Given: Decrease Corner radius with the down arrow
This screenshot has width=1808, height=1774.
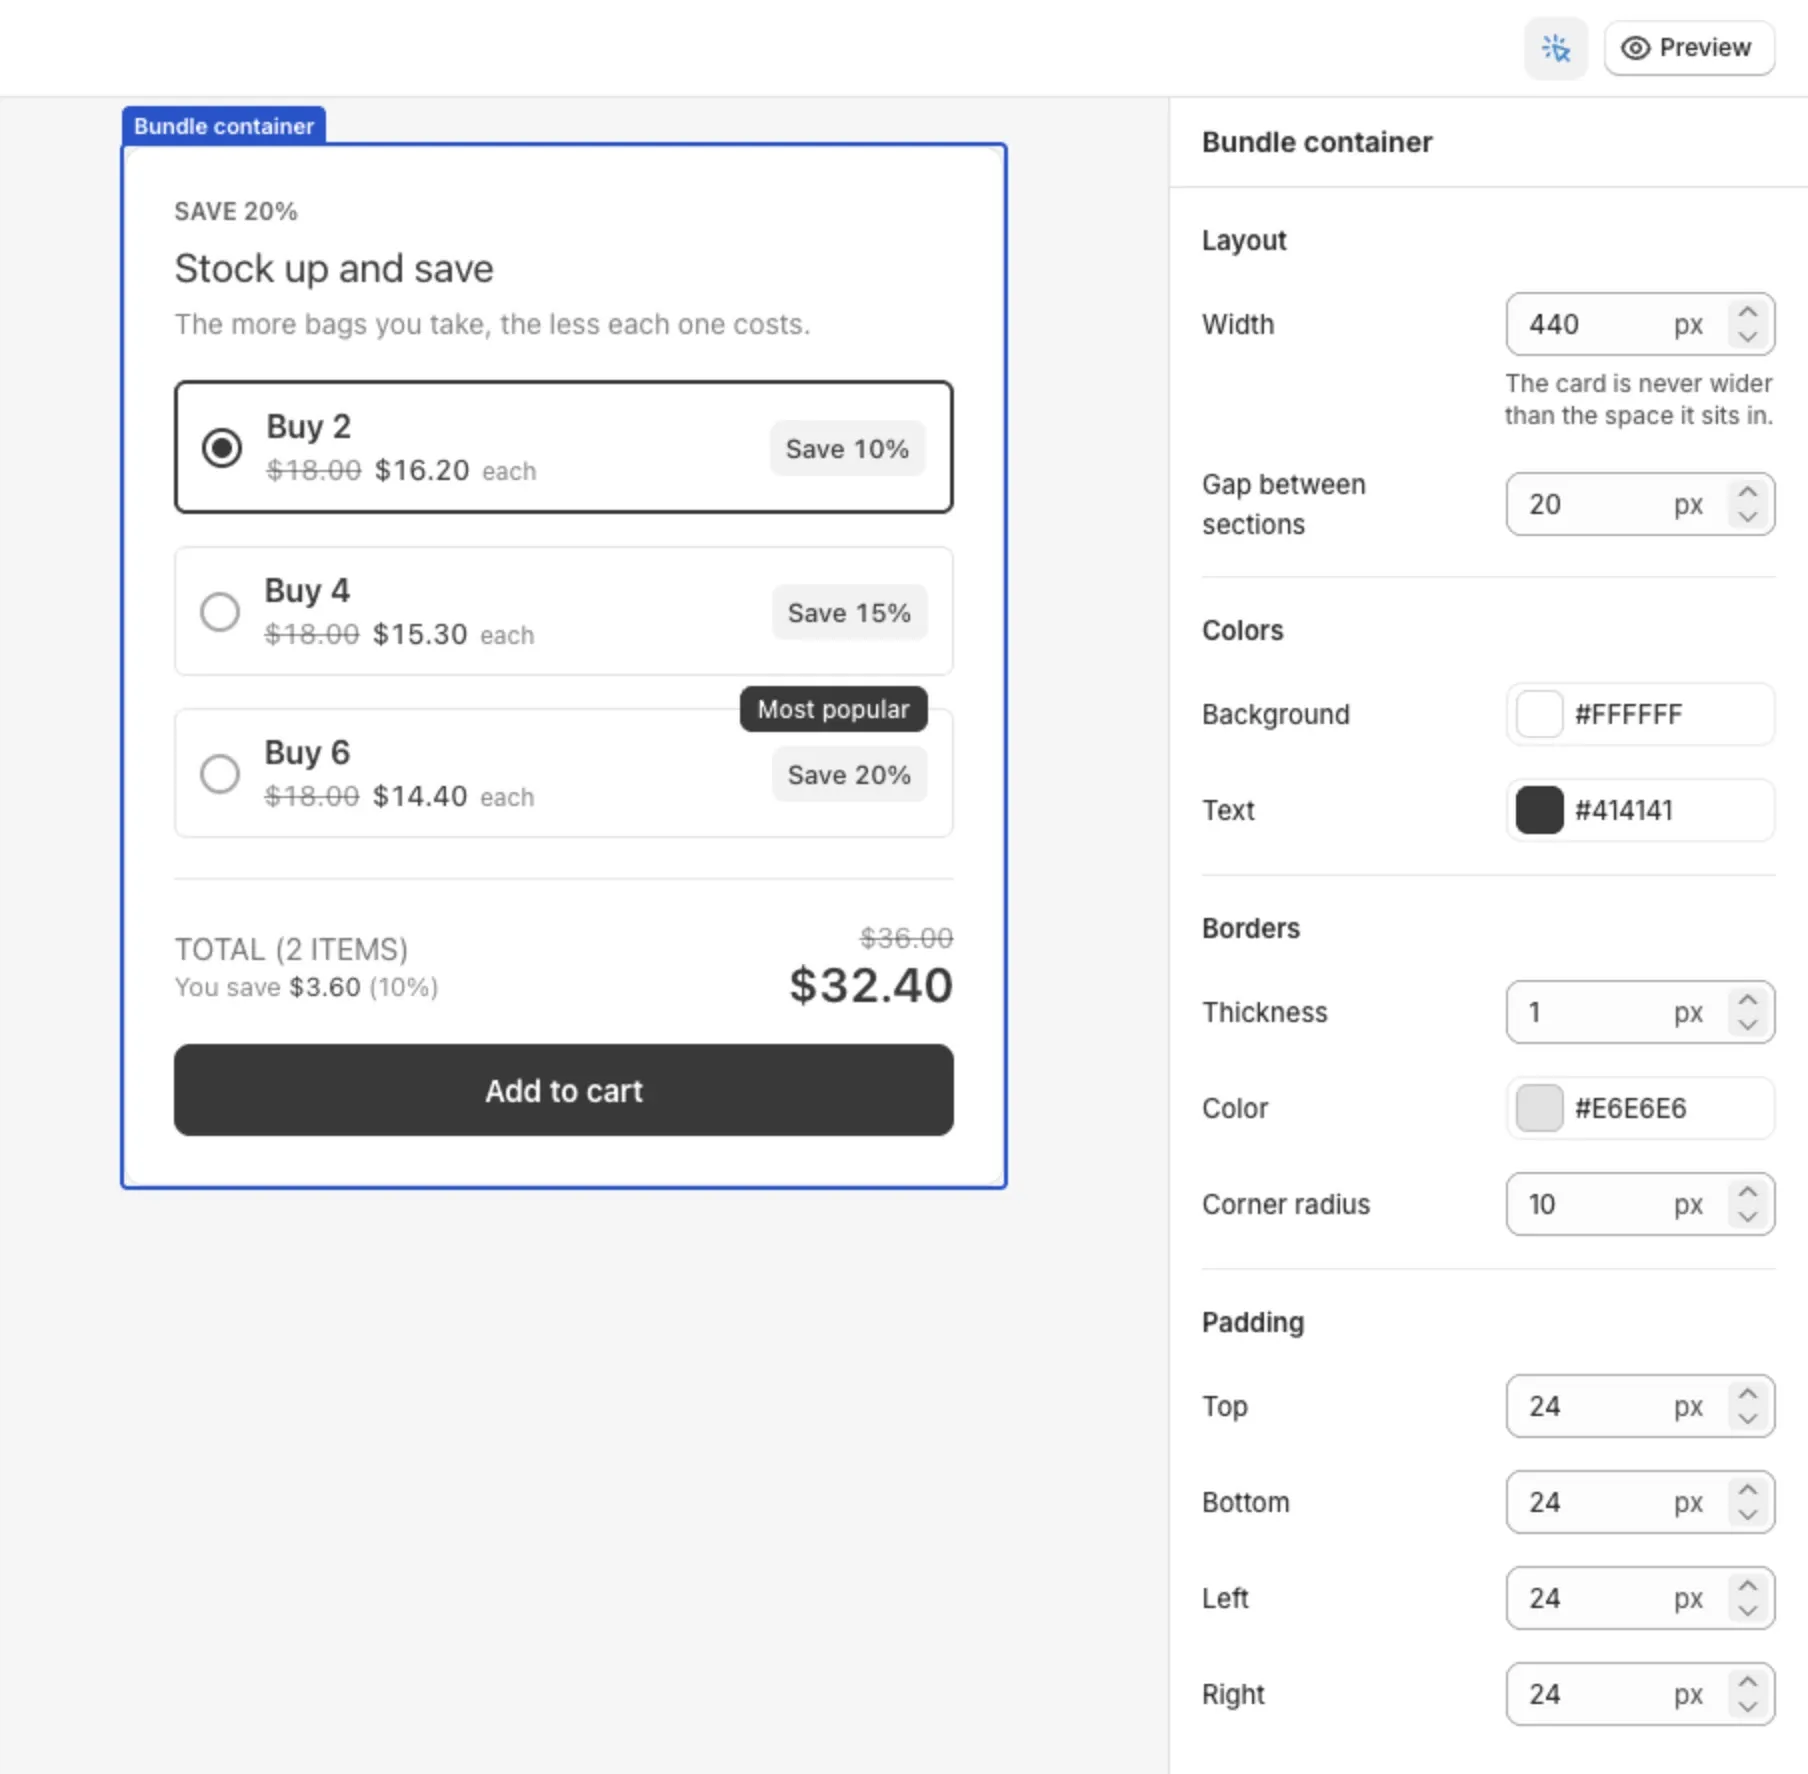Looking at the screenshot, I should pyautogui.click(x=1748, y=1217).
